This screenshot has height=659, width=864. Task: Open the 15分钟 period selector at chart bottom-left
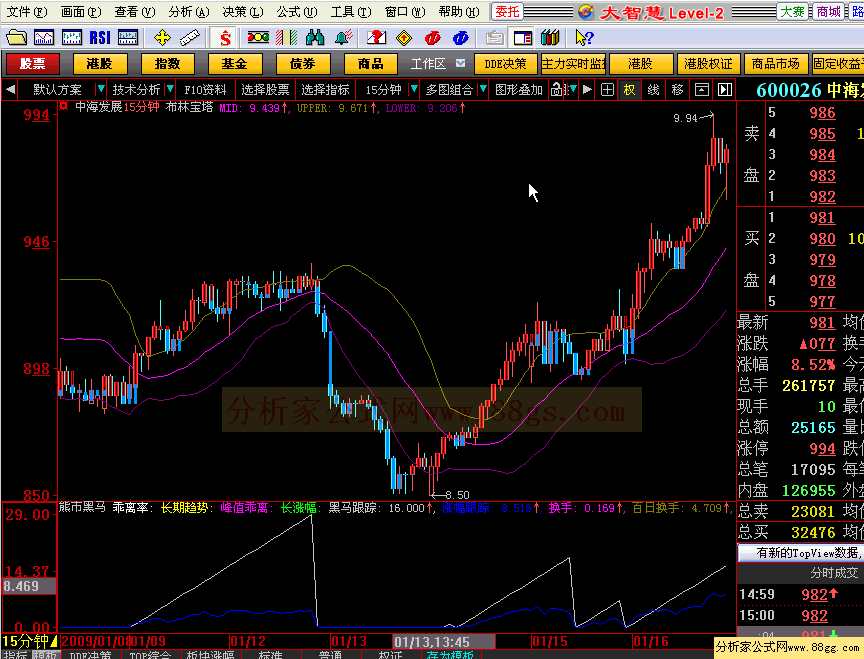tap(30, 641)
